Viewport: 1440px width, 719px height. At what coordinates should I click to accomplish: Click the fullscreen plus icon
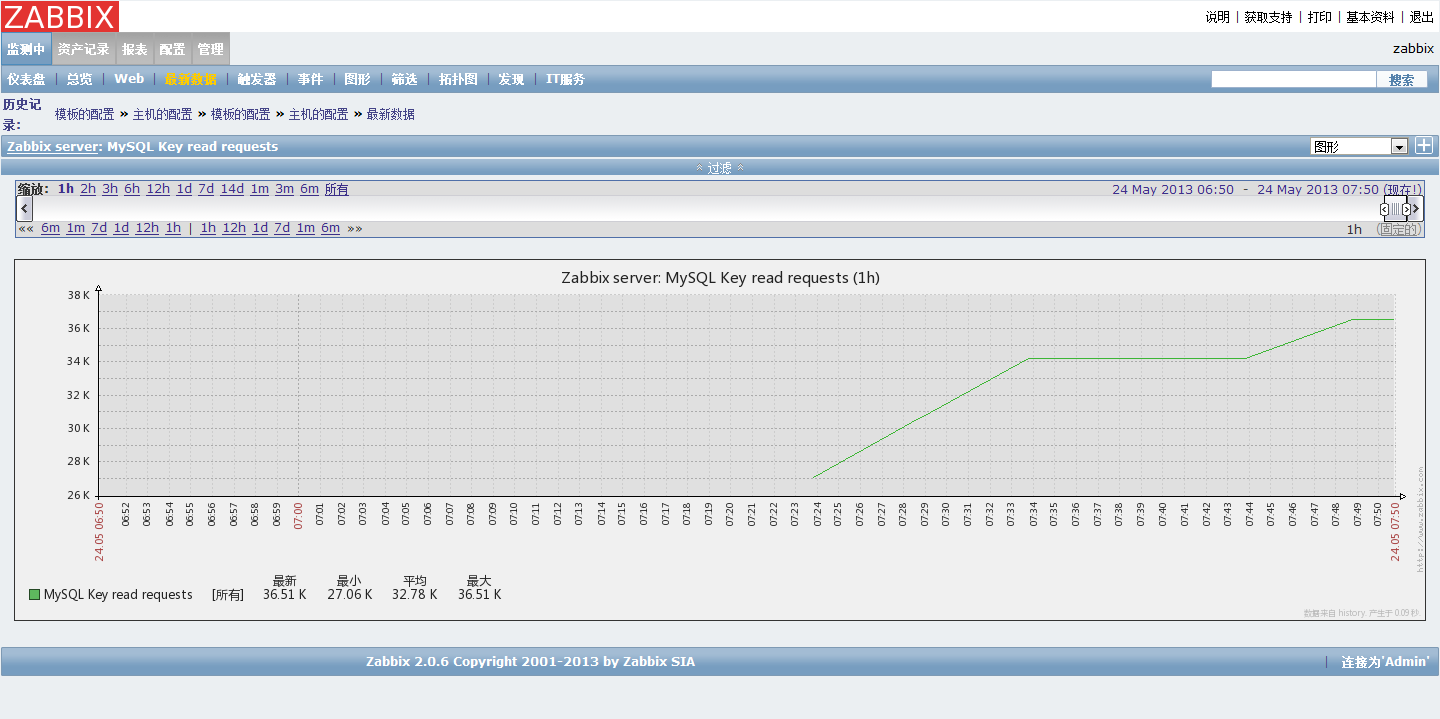pos(1424,146)
